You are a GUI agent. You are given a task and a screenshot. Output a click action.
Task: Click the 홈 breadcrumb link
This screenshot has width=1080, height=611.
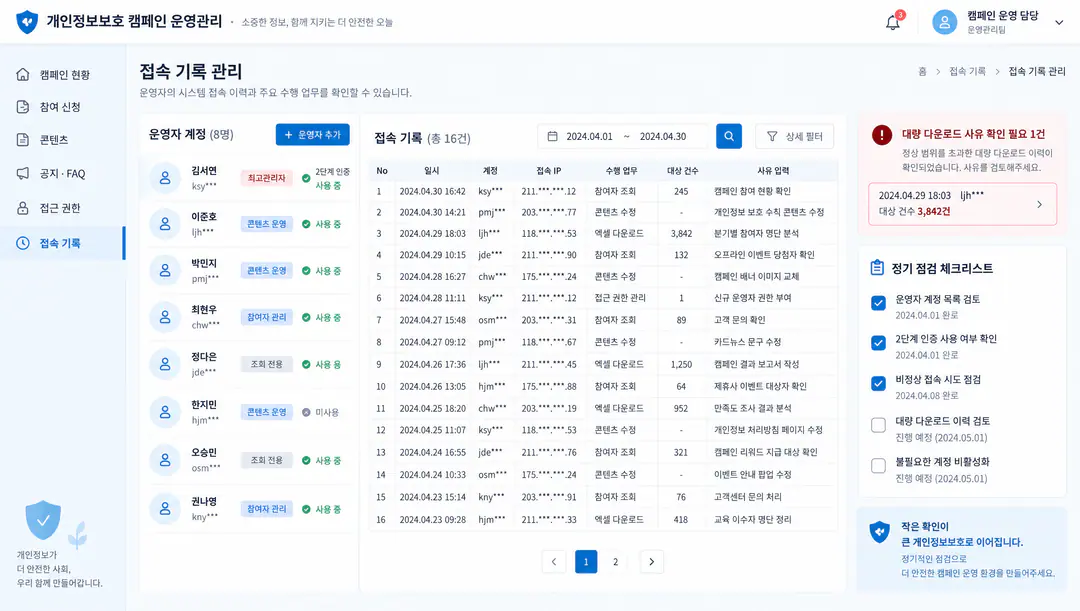point(922,71)
